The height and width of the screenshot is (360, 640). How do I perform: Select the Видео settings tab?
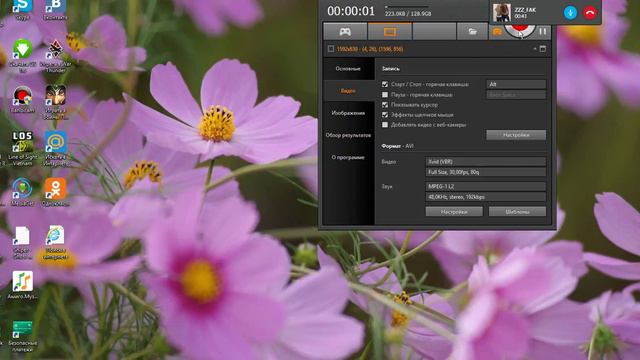pos(348,91)
